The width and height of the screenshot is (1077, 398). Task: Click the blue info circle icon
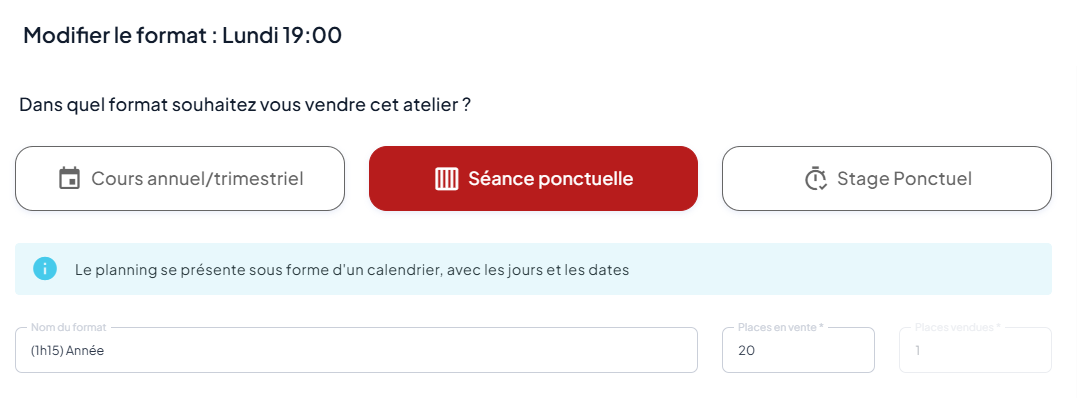click(x=45, y=269)
